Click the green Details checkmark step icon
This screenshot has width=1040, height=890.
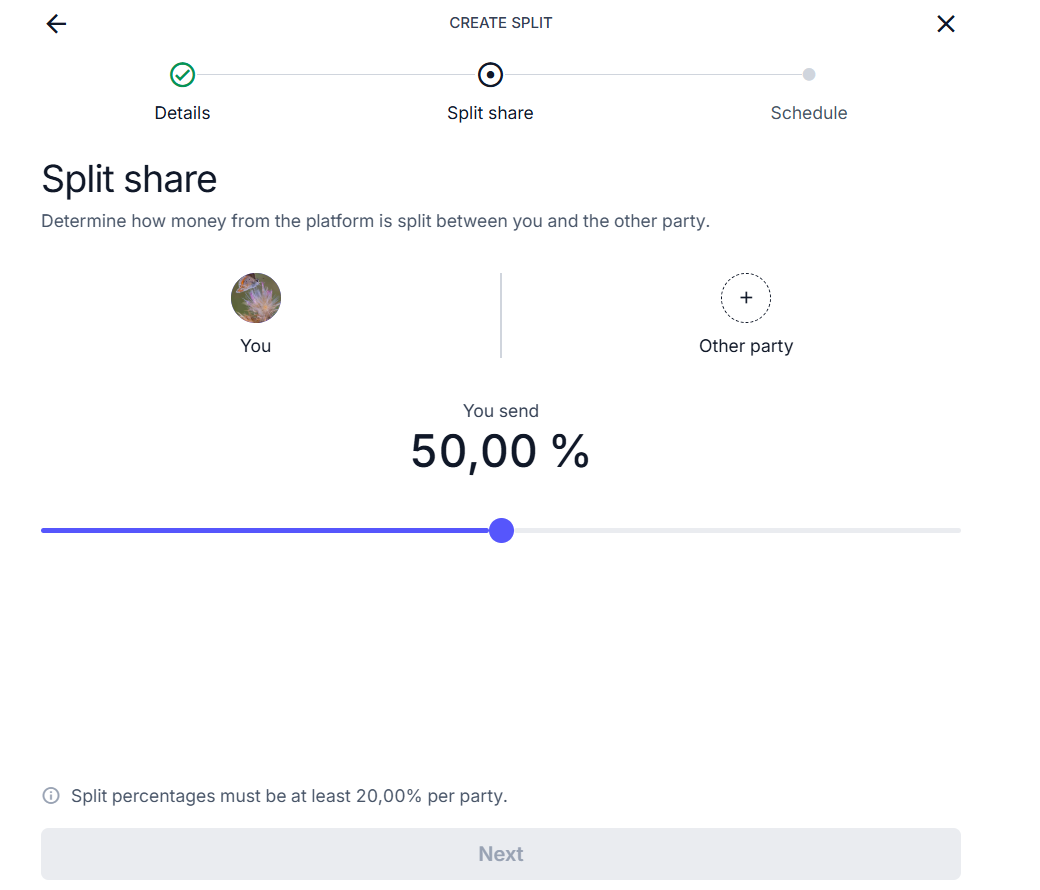[x=182, y=75]
